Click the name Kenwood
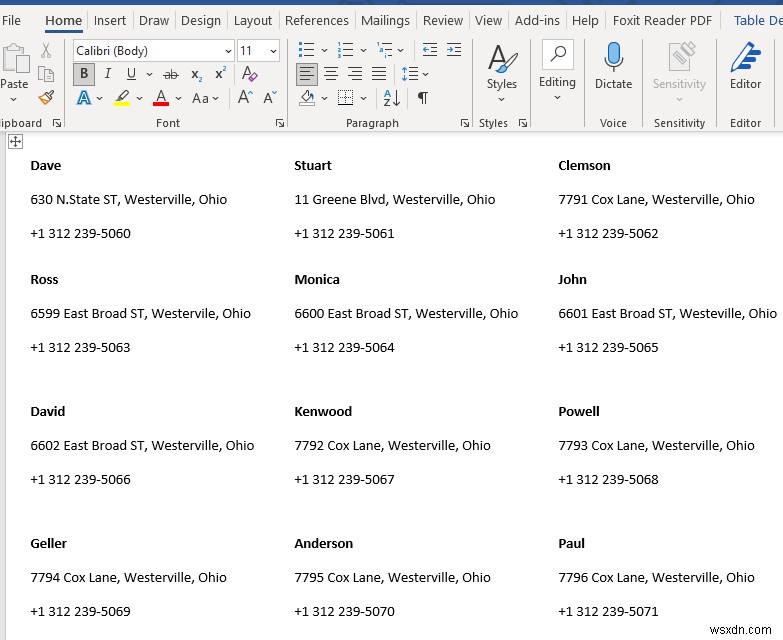The image size is (783, 640). 323,412
